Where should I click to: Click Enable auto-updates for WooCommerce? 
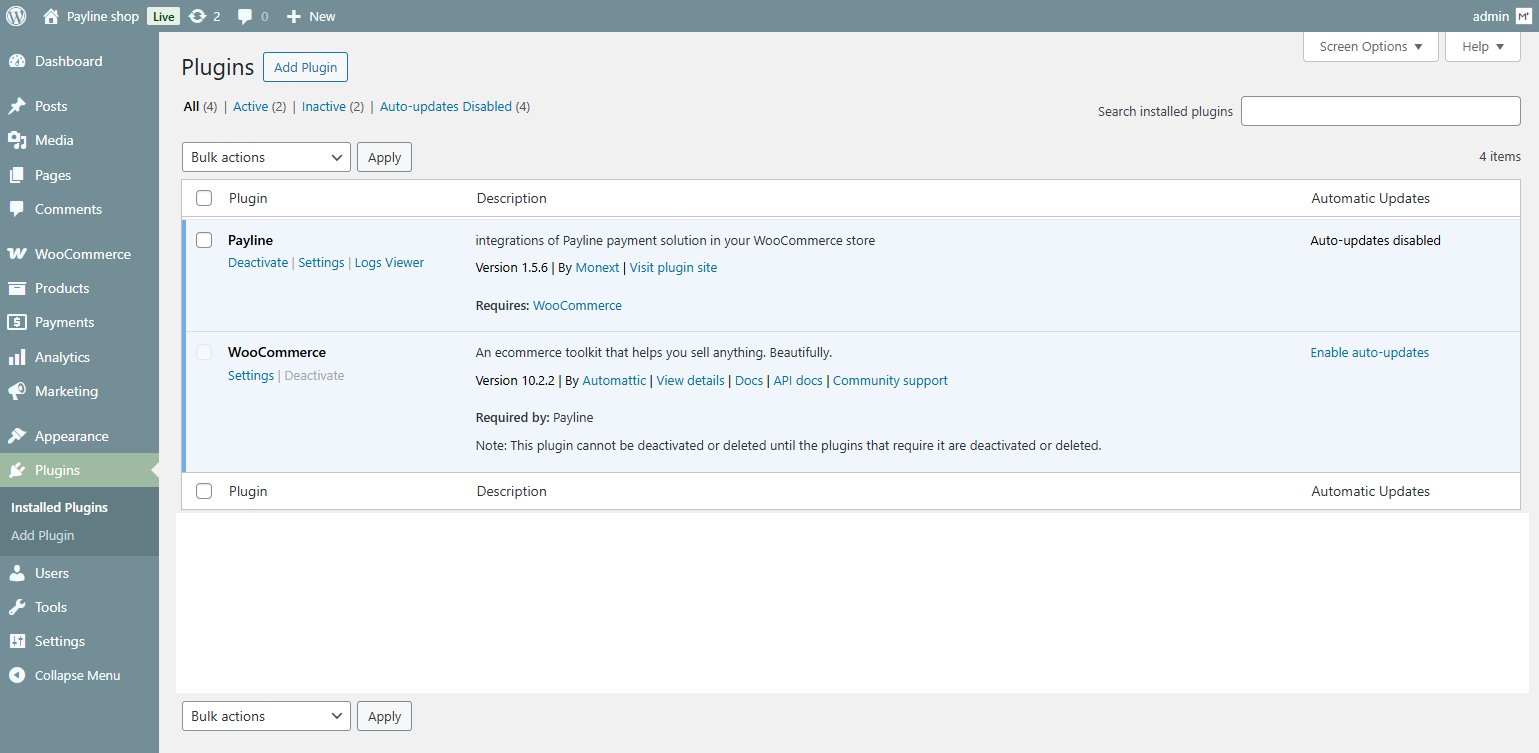pyautogui.click(x=1369, y=353)
